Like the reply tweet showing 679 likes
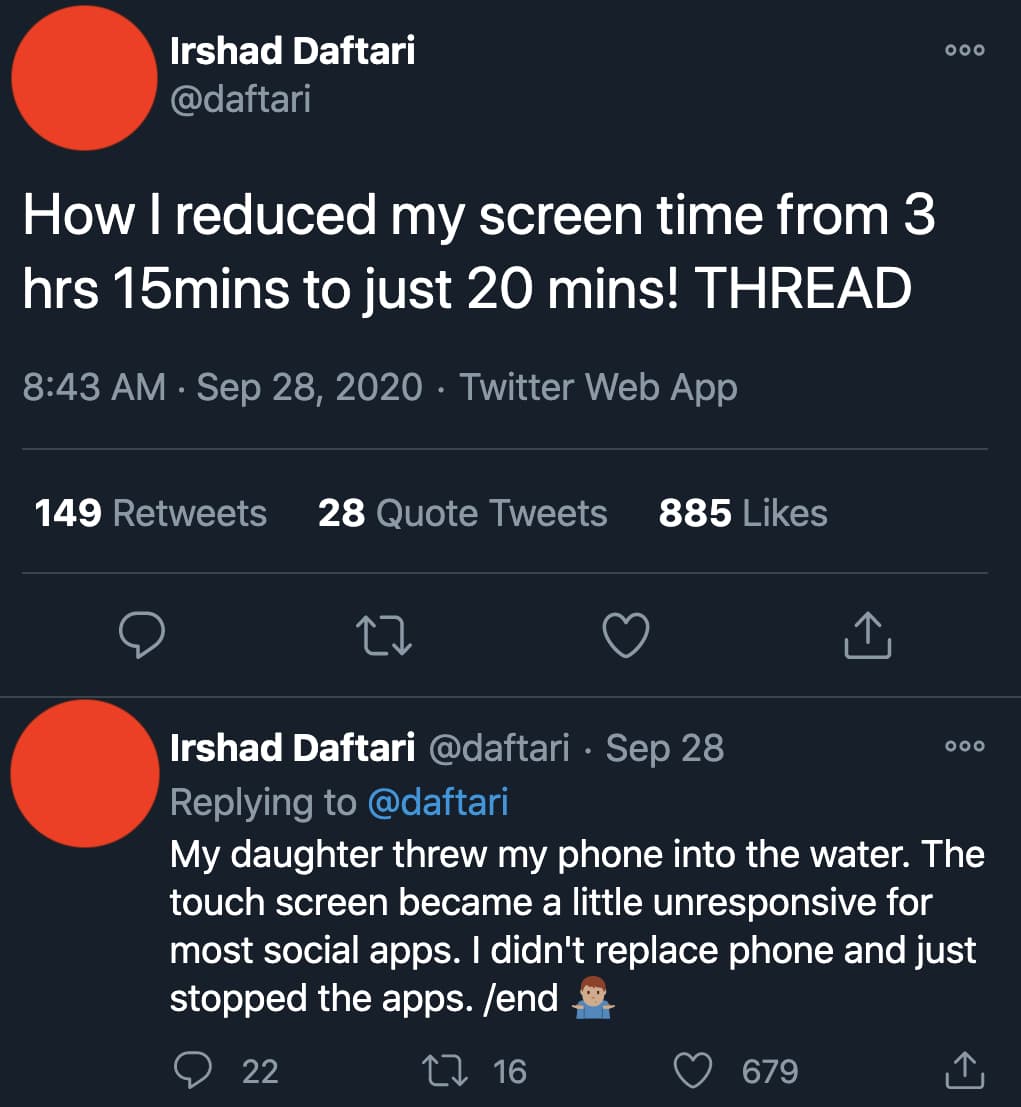The width and height of the screenshot is (1021, 1107). tap(692, 1070)
